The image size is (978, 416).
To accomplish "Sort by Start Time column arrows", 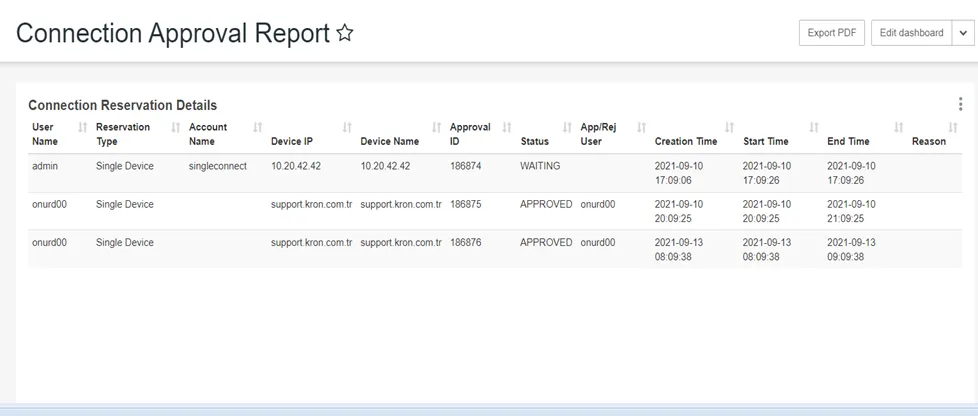I will [813, 127].
